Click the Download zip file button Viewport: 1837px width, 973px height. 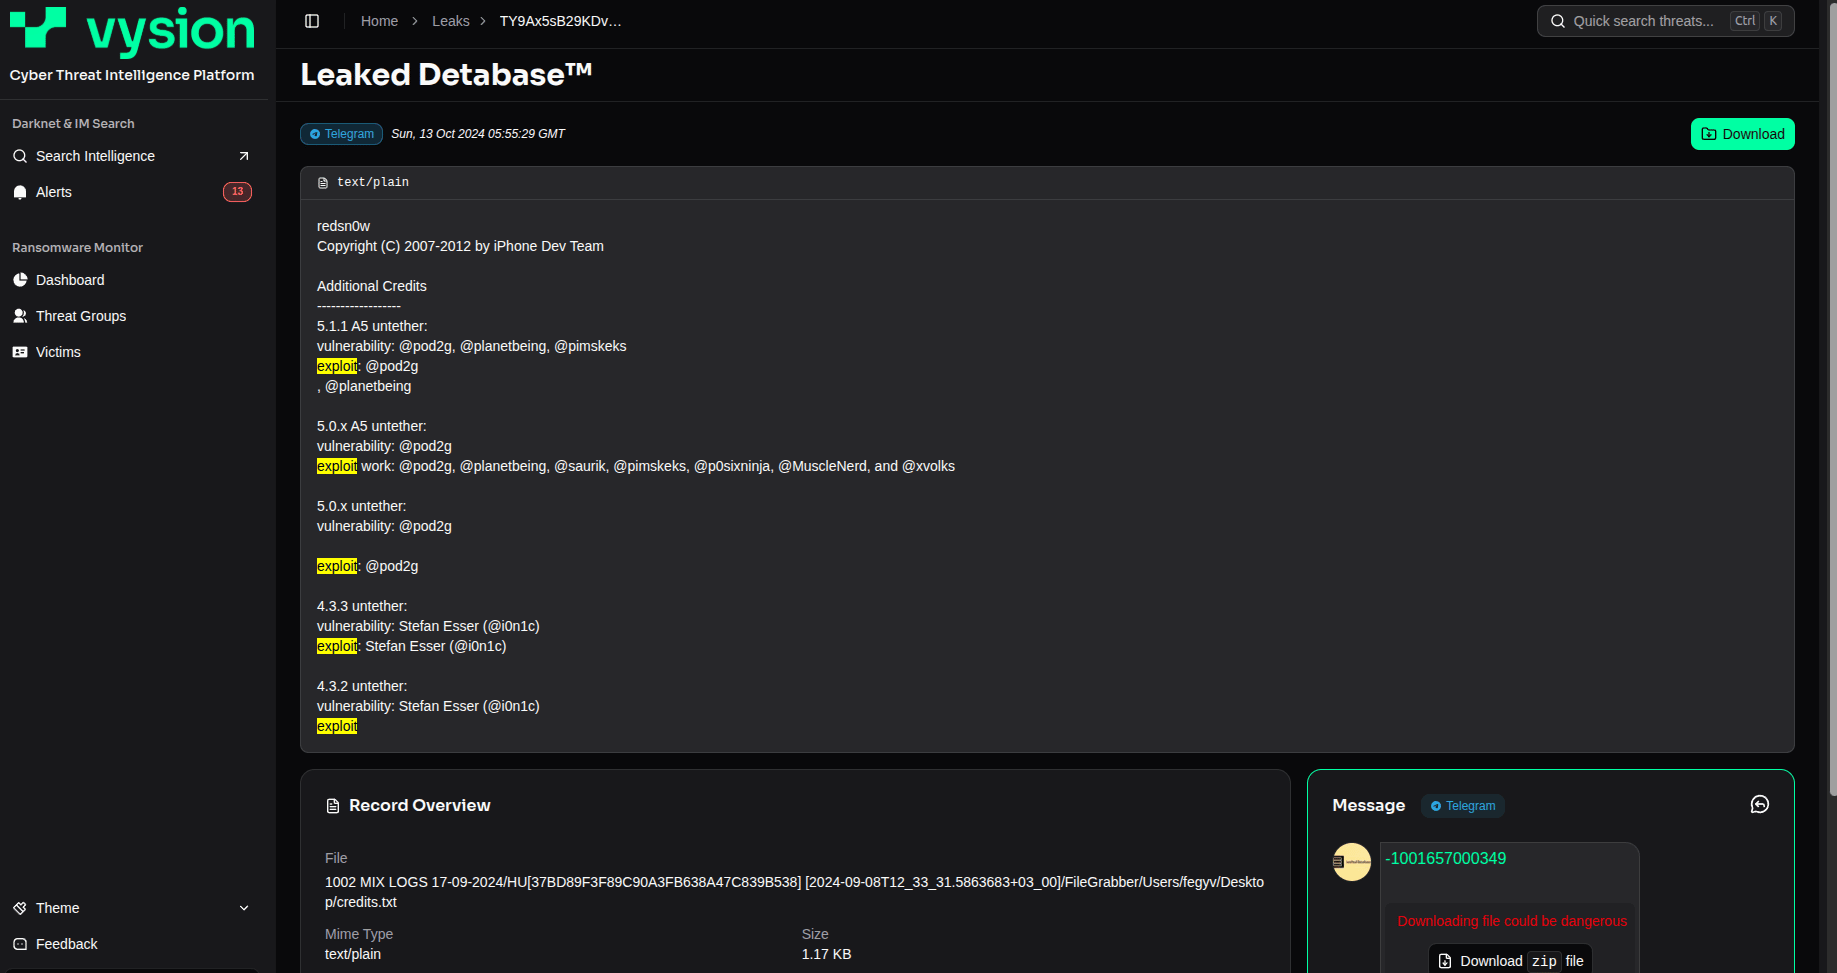coord(1510,961)
